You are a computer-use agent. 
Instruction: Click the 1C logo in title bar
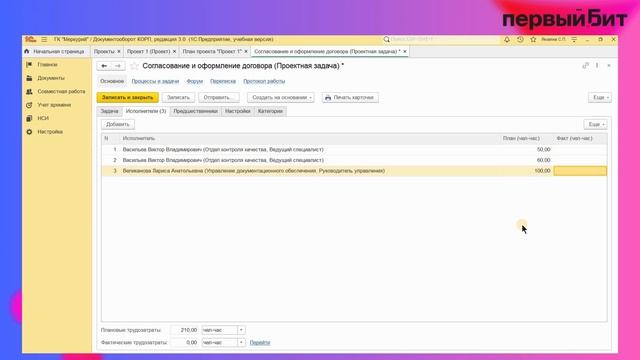(x=31, y=40)
